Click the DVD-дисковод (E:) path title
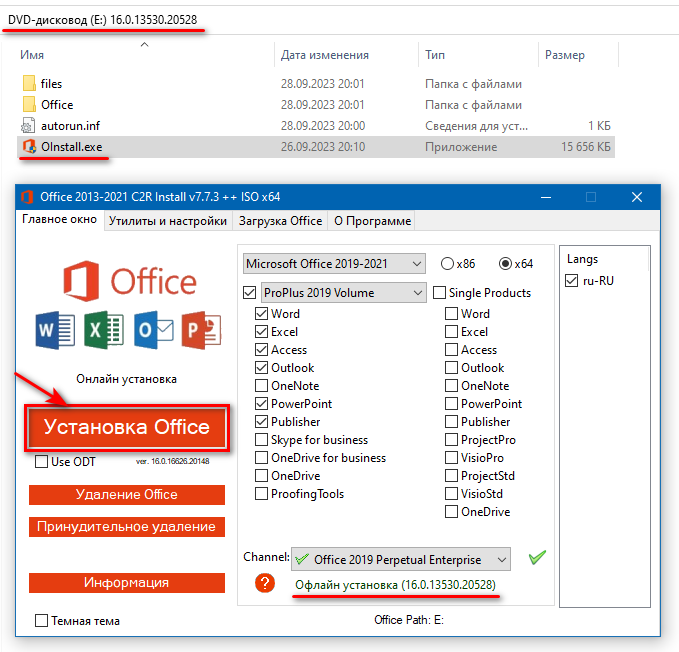The width and height of the screenshot is (679, 652). tap(103, 20)
